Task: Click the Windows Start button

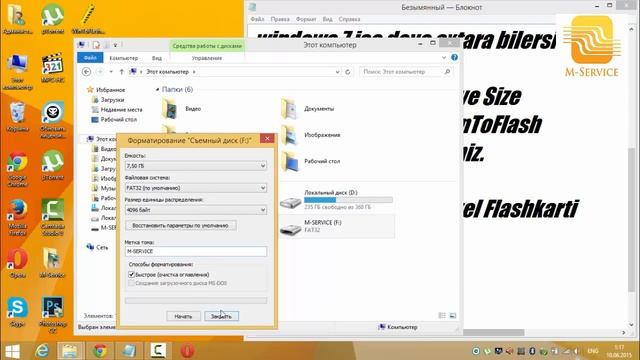Action: [12, 351]
